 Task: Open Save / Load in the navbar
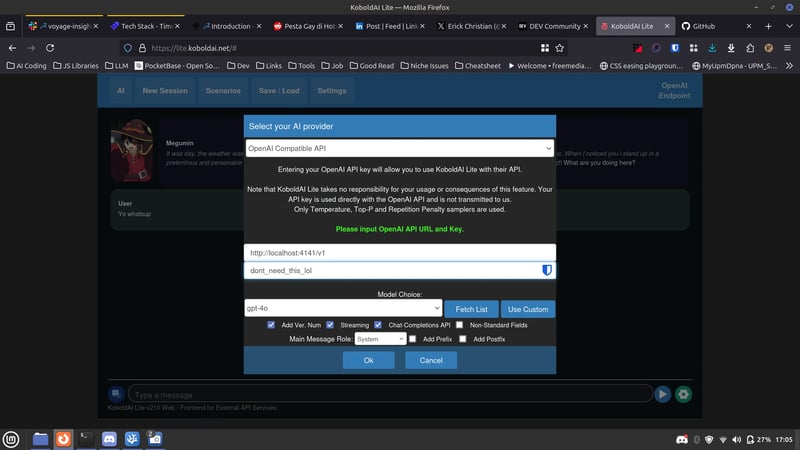click(279, 91)
